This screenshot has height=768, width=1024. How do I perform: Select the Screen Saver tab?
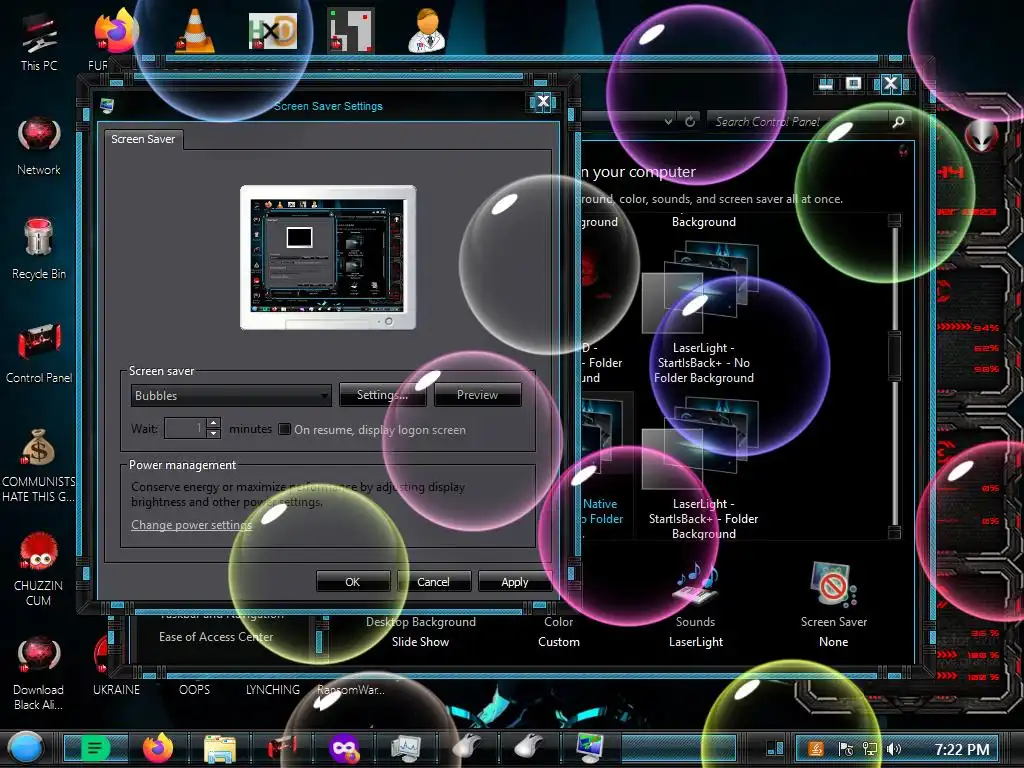[x=143, y=139]
